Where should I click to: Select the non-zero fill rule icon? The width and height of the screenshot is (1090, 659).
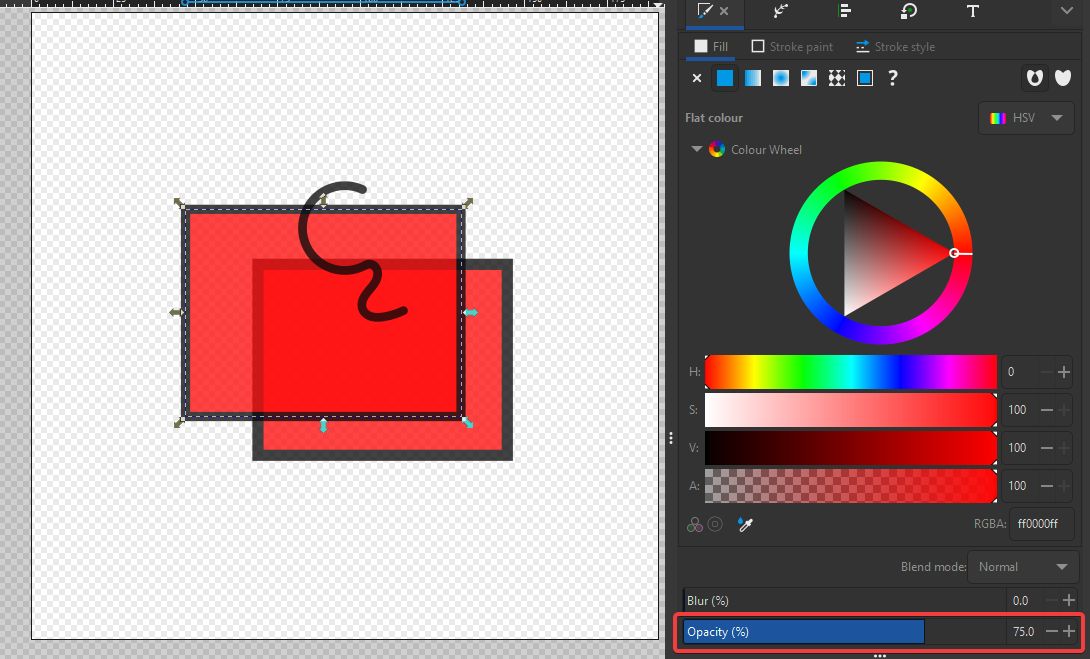point(1063,78)
